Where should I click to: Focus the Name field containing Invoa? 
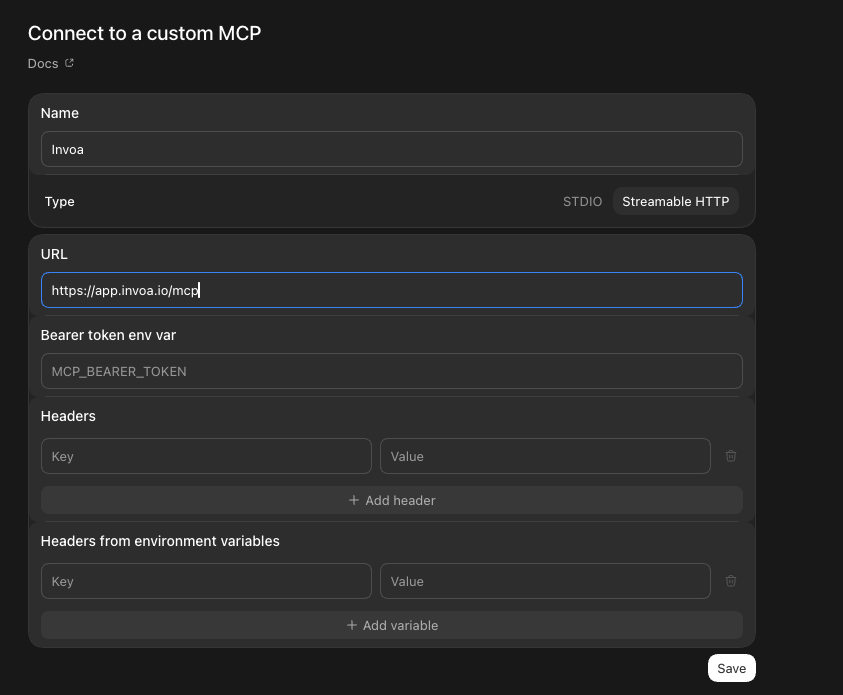point(391,149)
